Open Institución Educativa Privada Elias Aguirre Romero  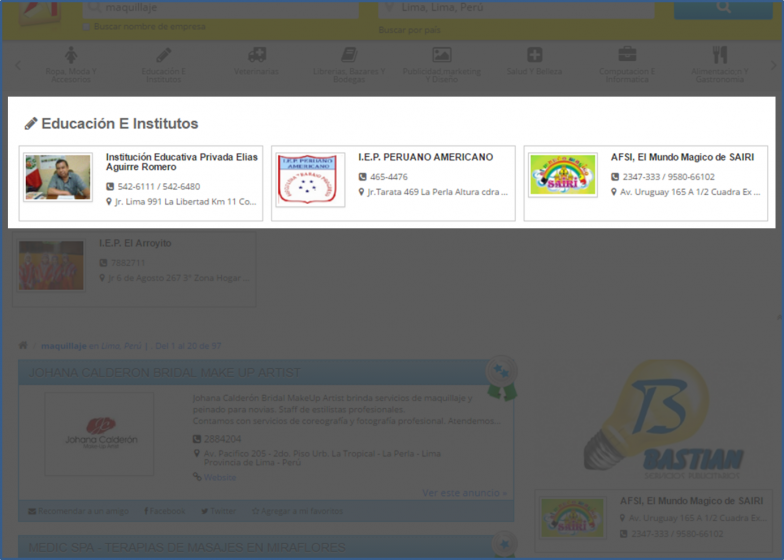(181, 162)
